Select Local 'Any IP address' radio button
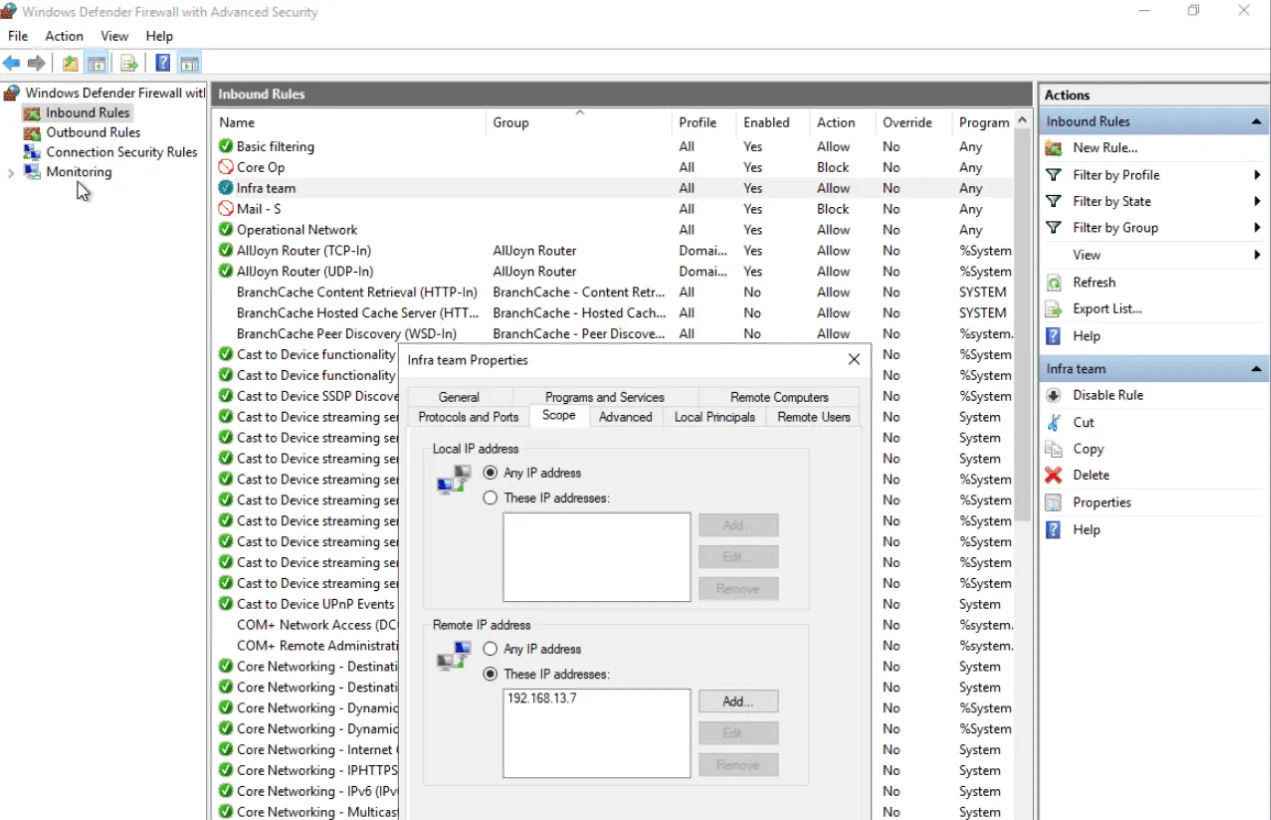The image size is (1271, 820). (490, 472)
